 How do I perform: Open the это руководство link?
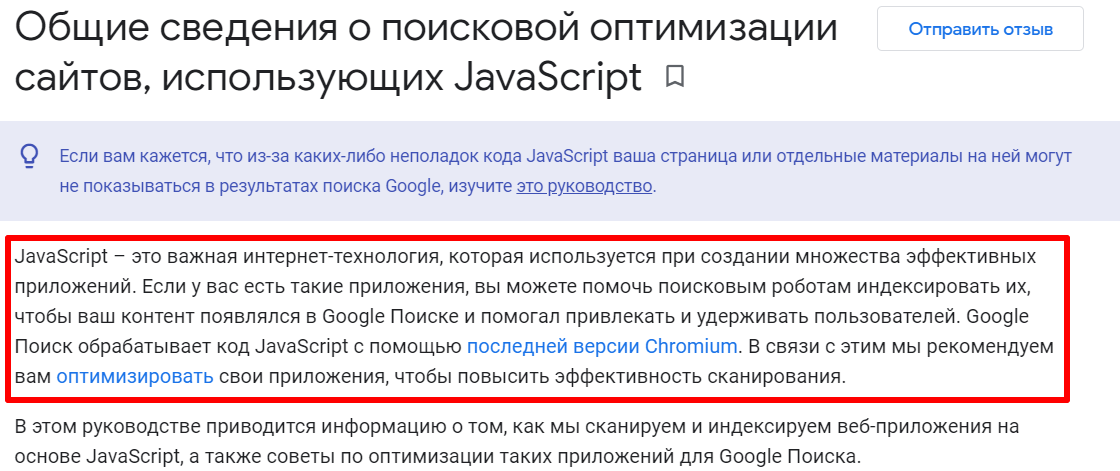click(x=584, y=186)
